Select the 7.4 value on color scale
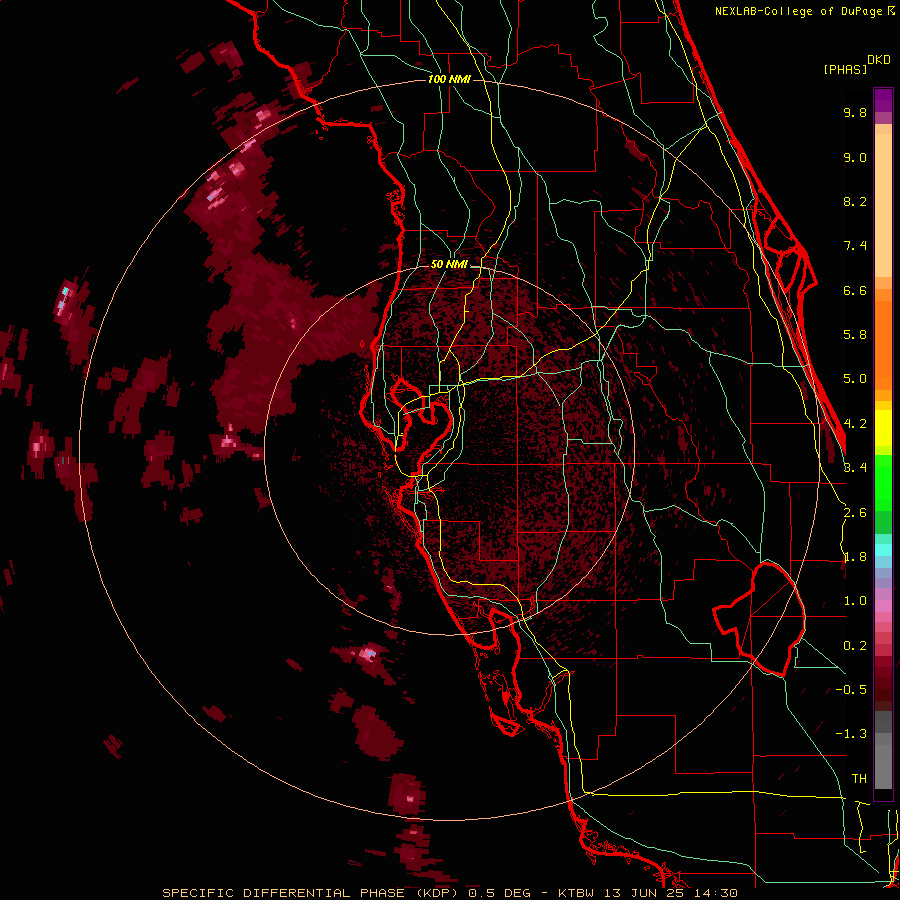900x900 pixels. (x=855, y=246)
